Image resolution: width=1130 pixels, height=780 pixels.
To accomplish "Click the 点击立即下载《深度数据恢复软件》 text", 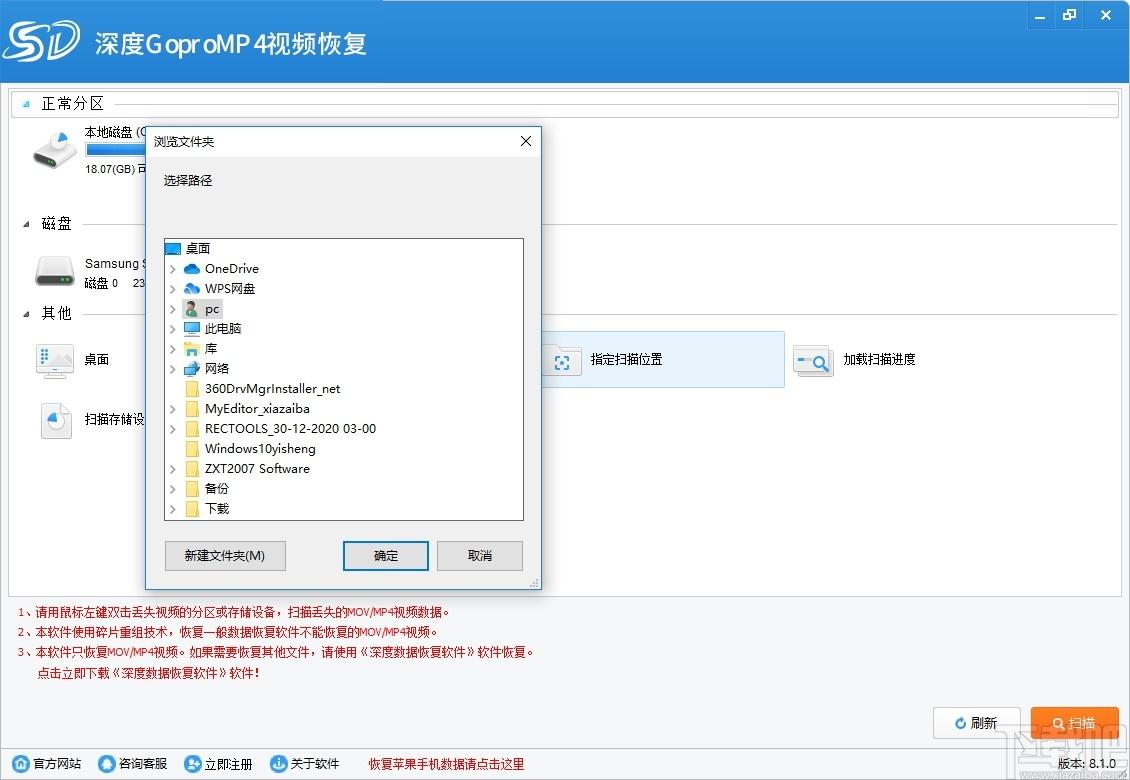I will pos(148,673).
